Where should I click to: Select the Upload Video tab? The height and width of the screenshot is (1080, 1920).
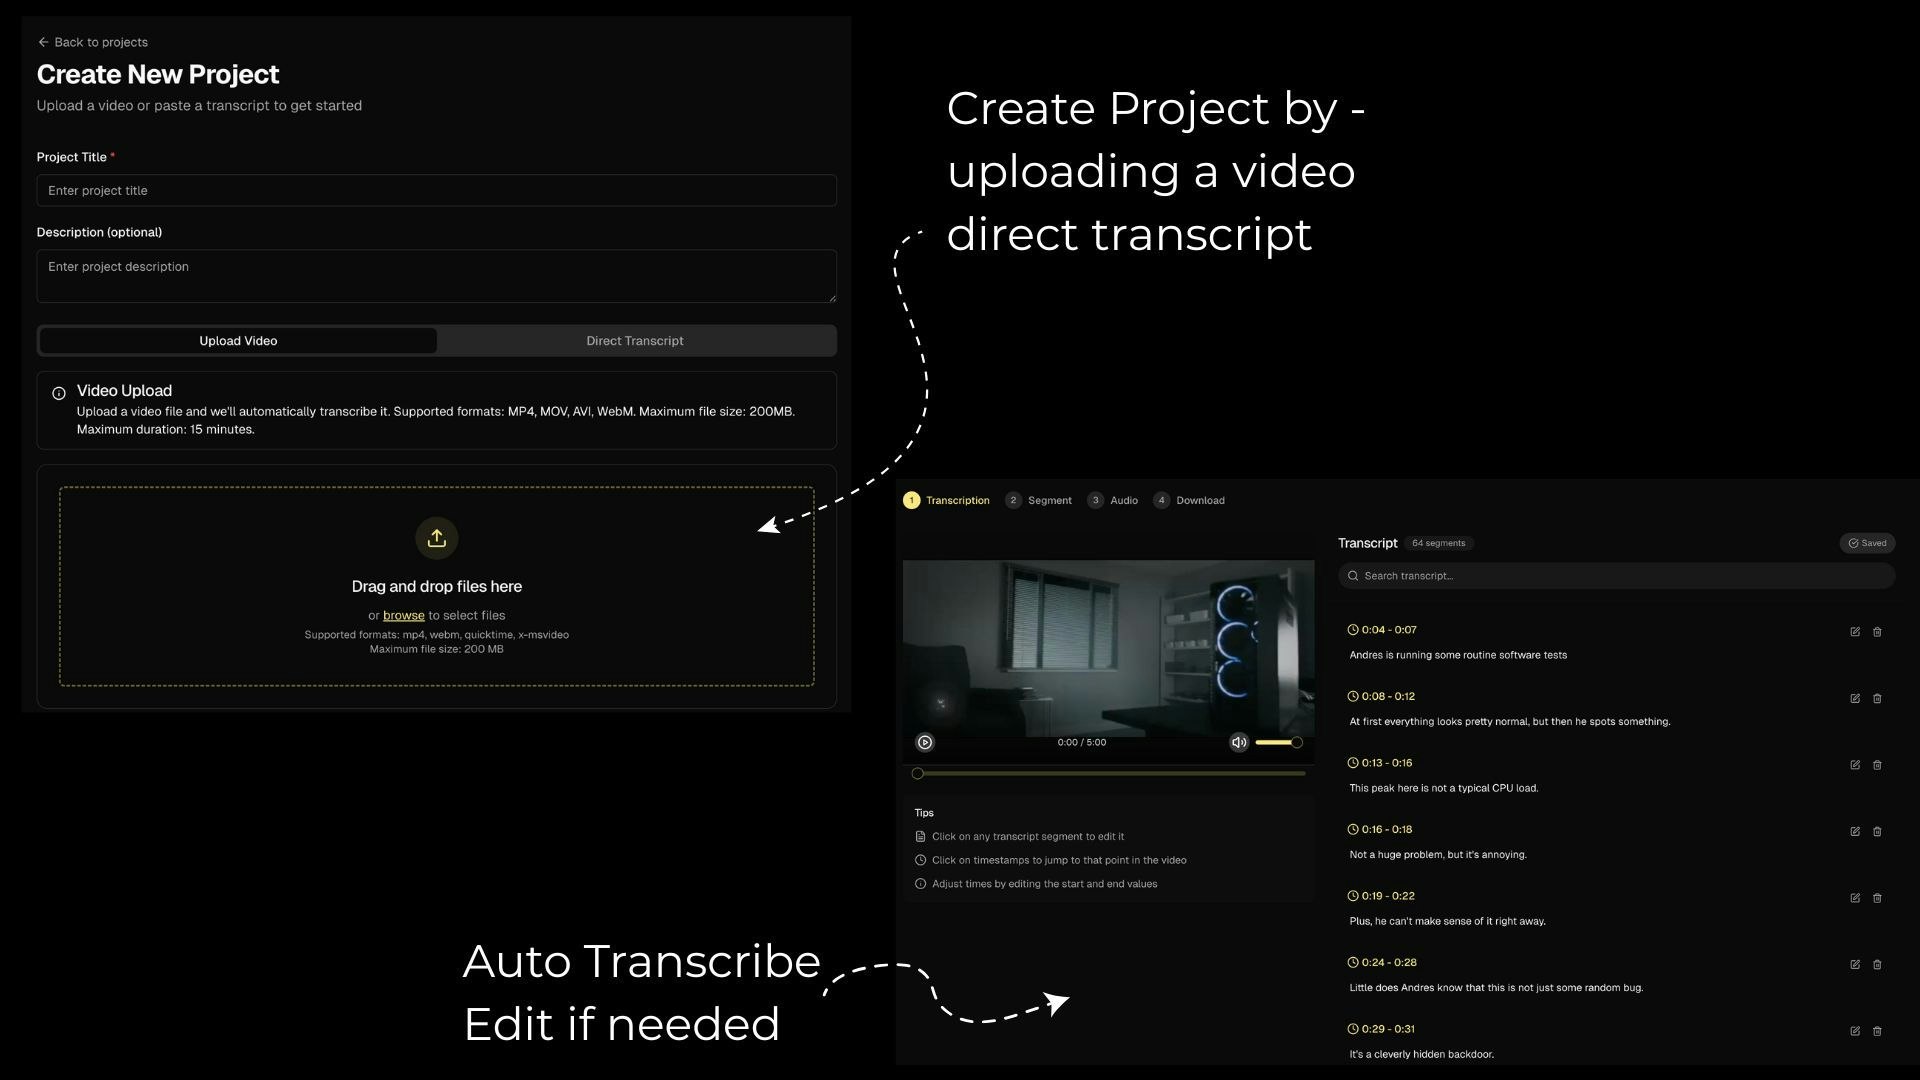pos(238,341)
